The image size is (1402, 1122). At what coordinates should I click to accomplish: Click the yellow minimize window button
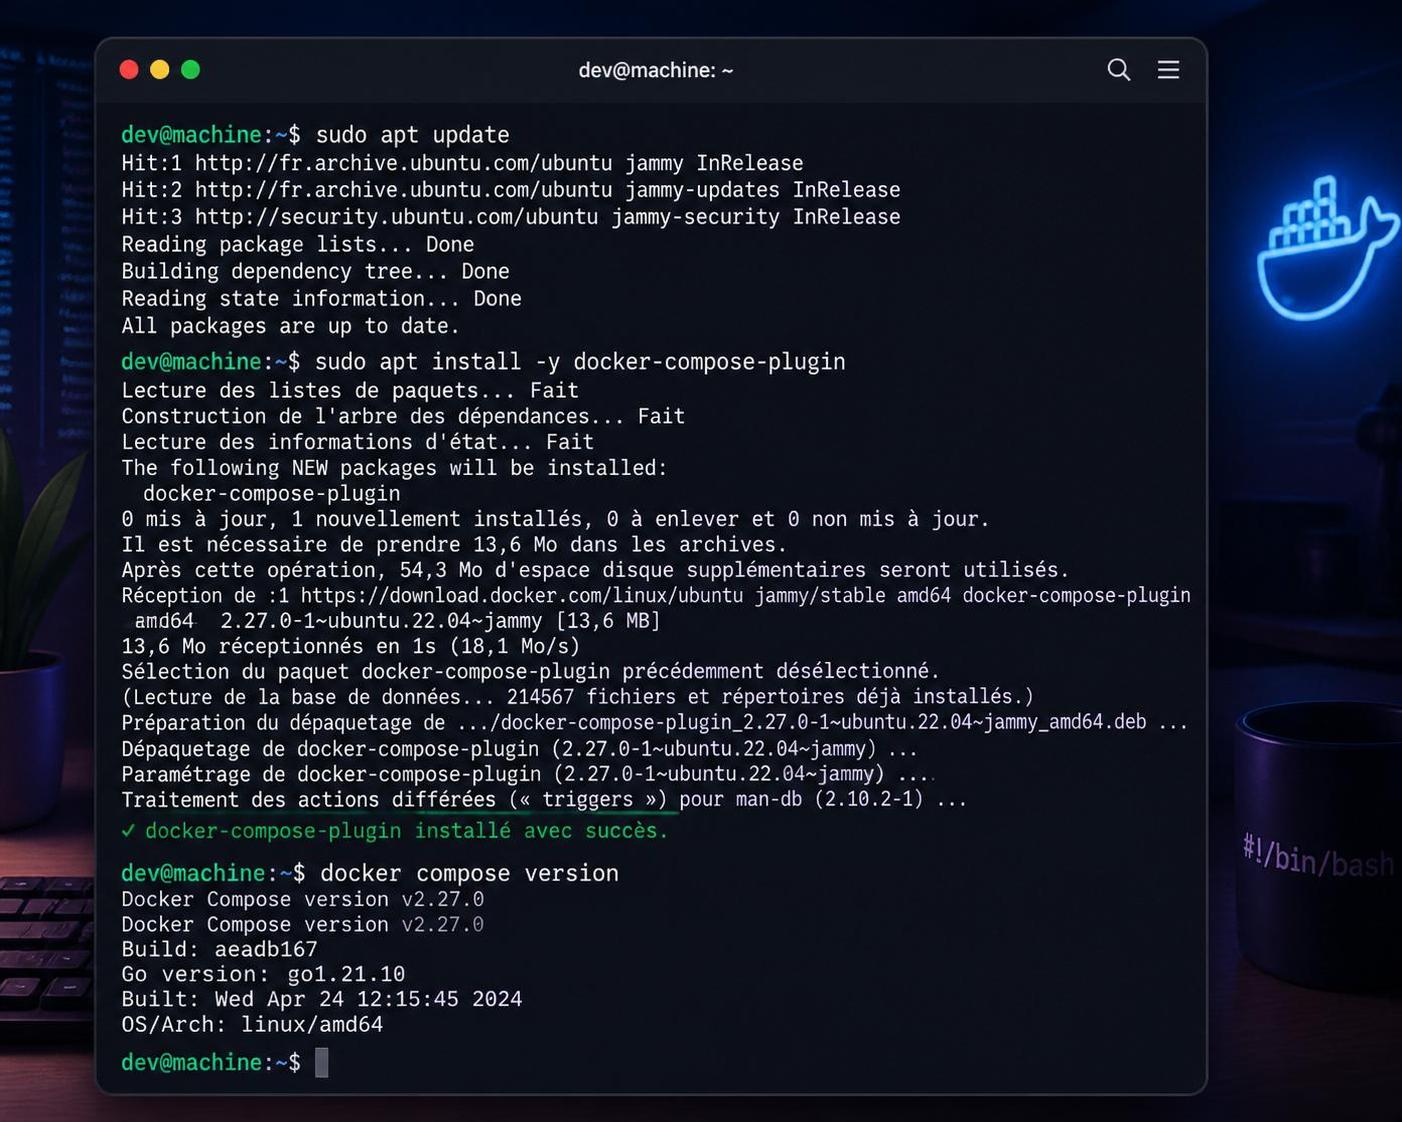click(x=160, y=69)
